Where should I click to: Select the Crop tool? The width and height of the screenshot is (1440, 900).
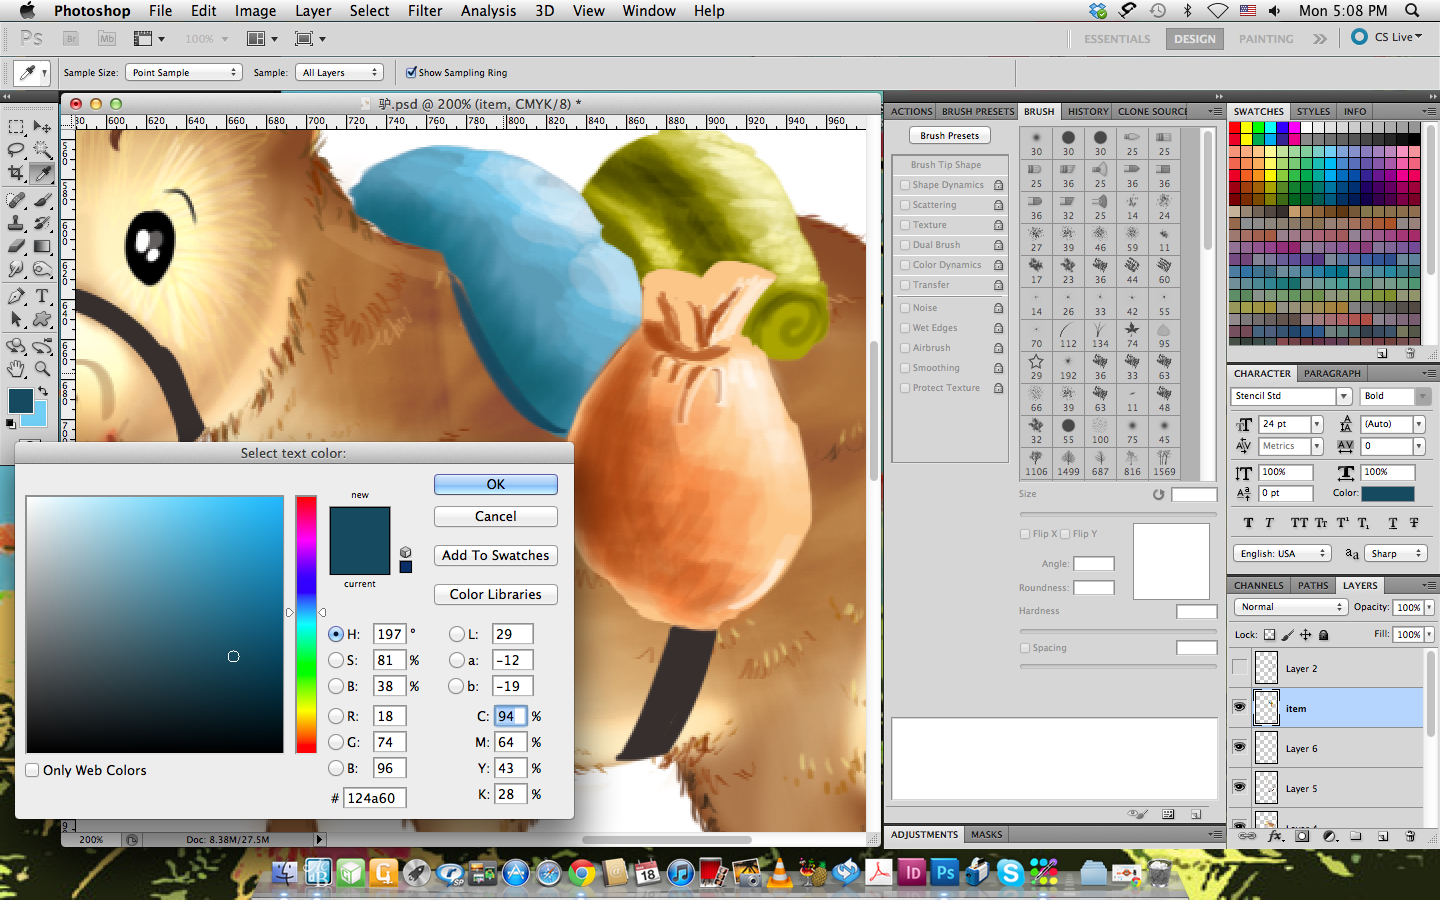16,174
